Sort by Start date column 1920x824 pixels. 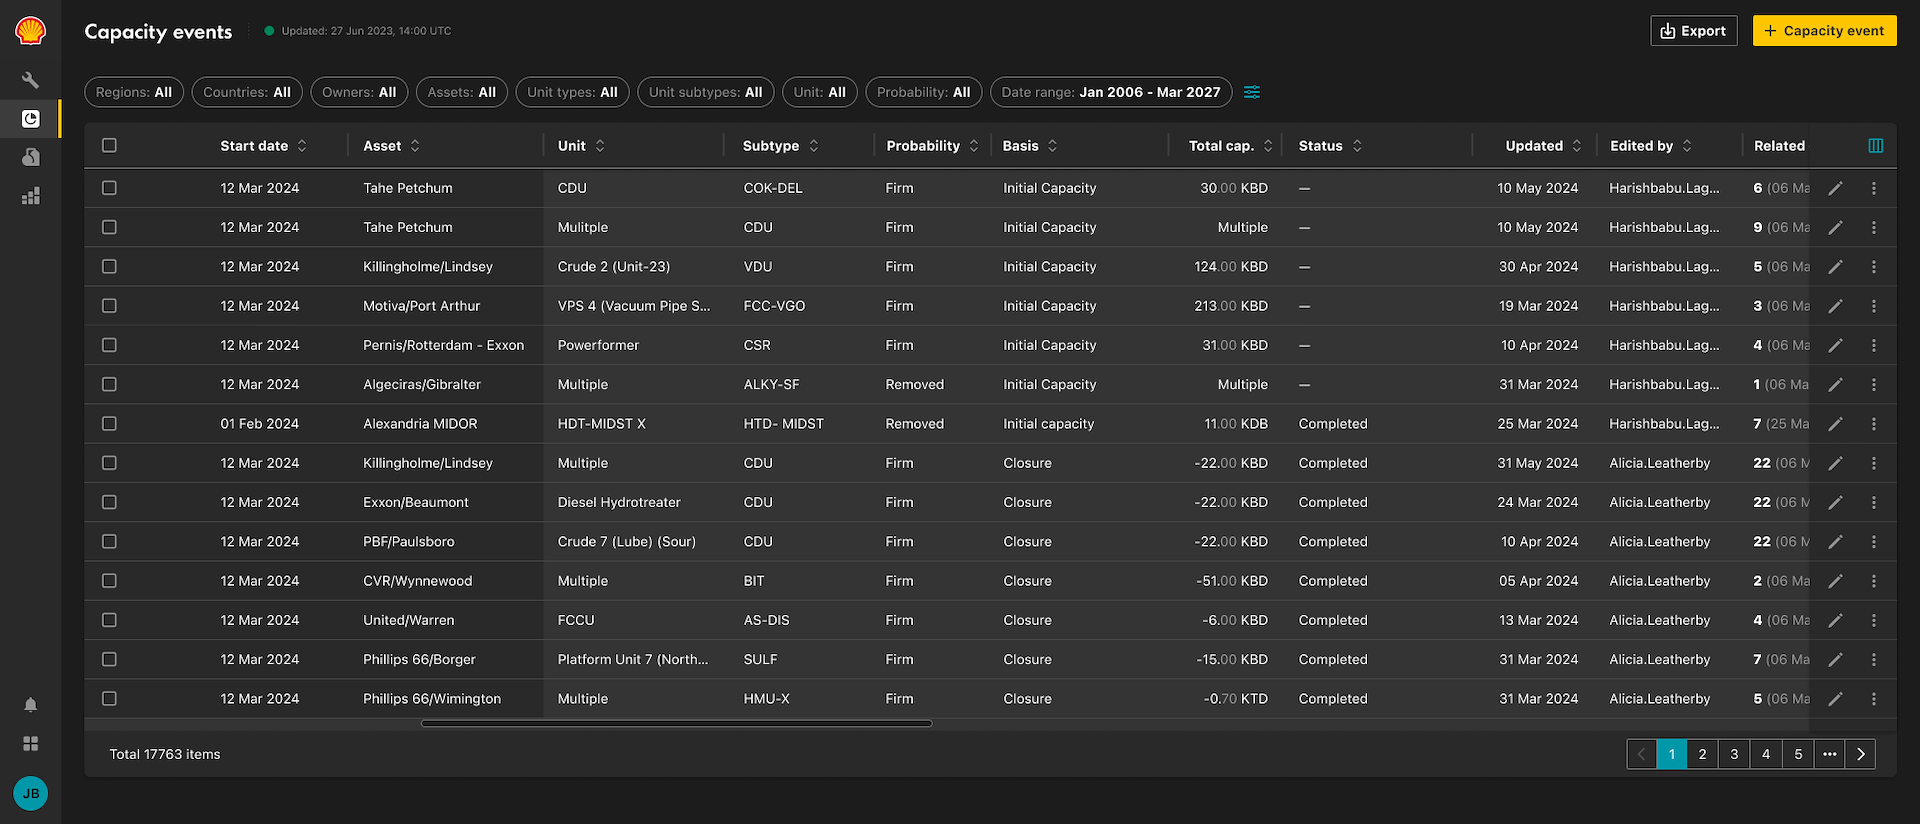263,146
